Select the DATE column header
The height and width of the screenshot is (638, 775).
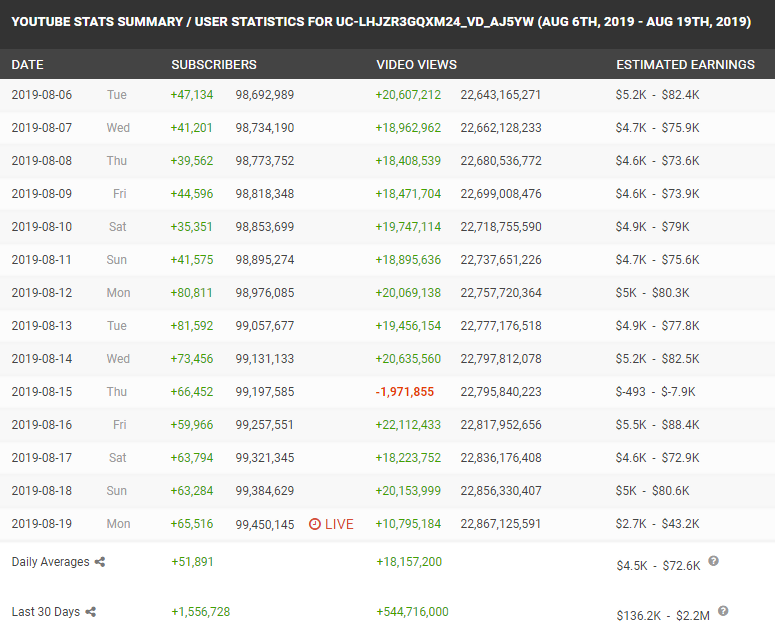coord(27,65)
